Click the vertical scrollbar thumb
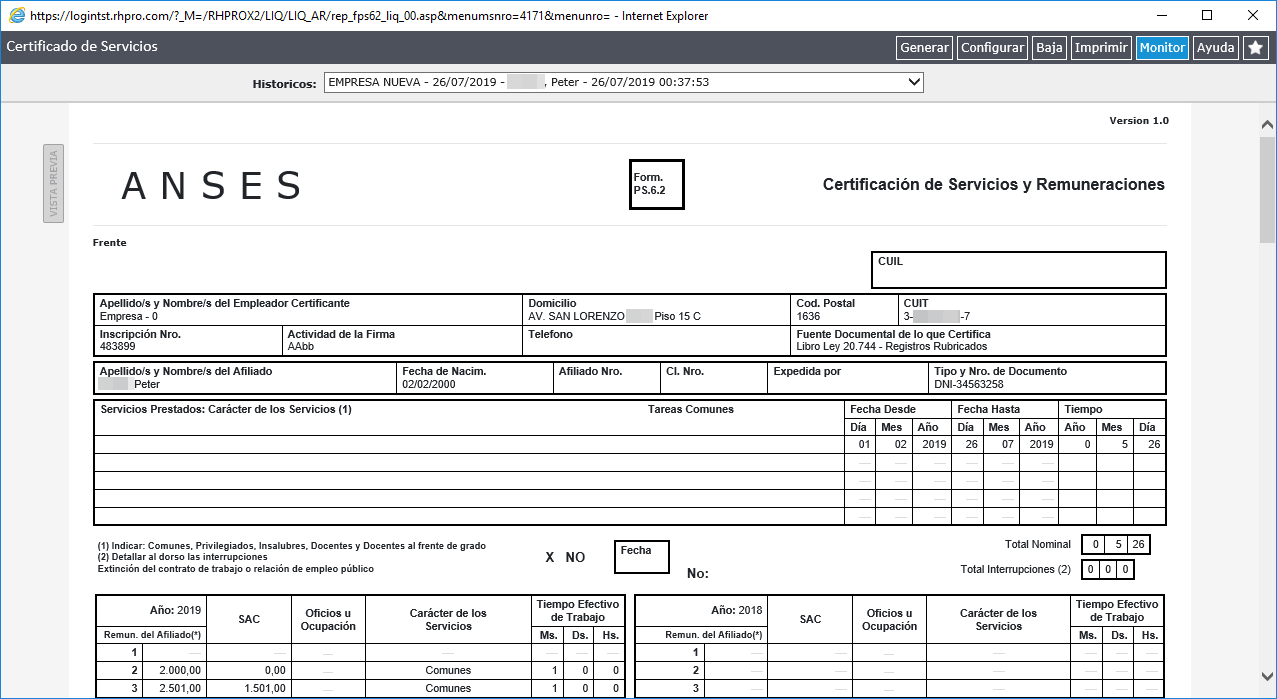1277x699 pixels. 1268,190
